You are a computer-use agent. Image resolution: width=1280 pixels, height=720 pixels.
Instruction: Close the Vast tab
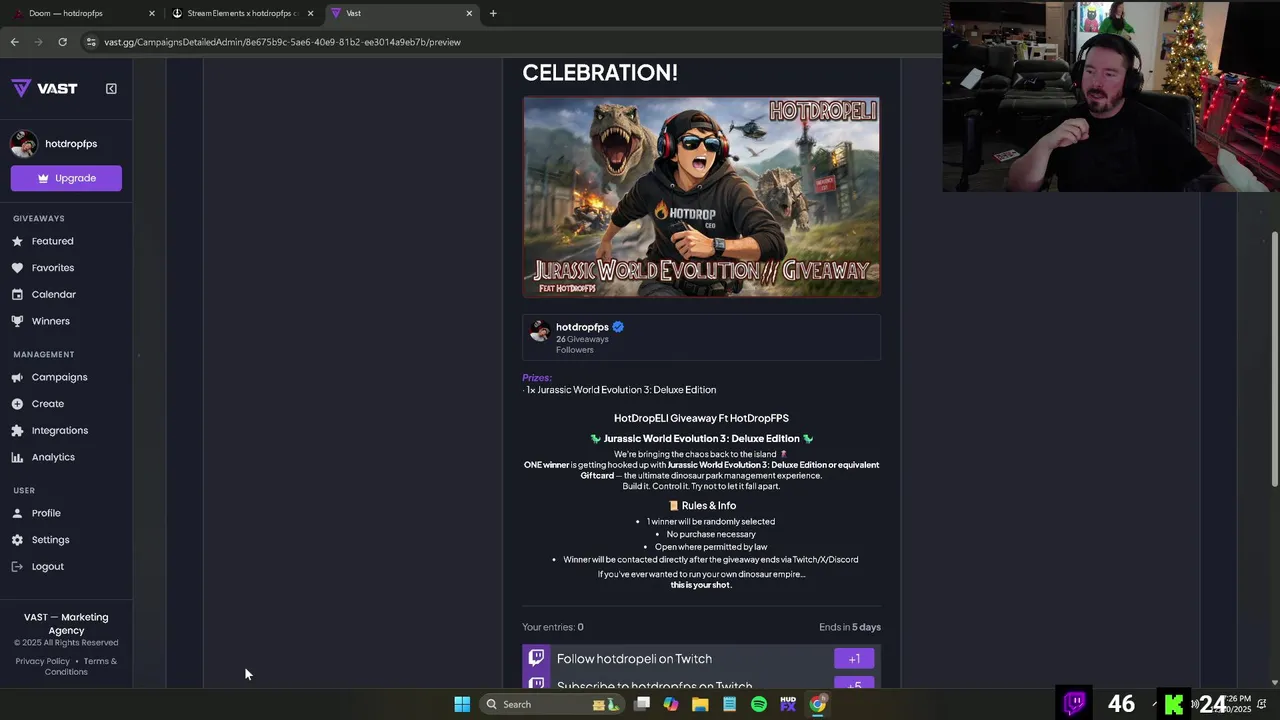[469, 13]
